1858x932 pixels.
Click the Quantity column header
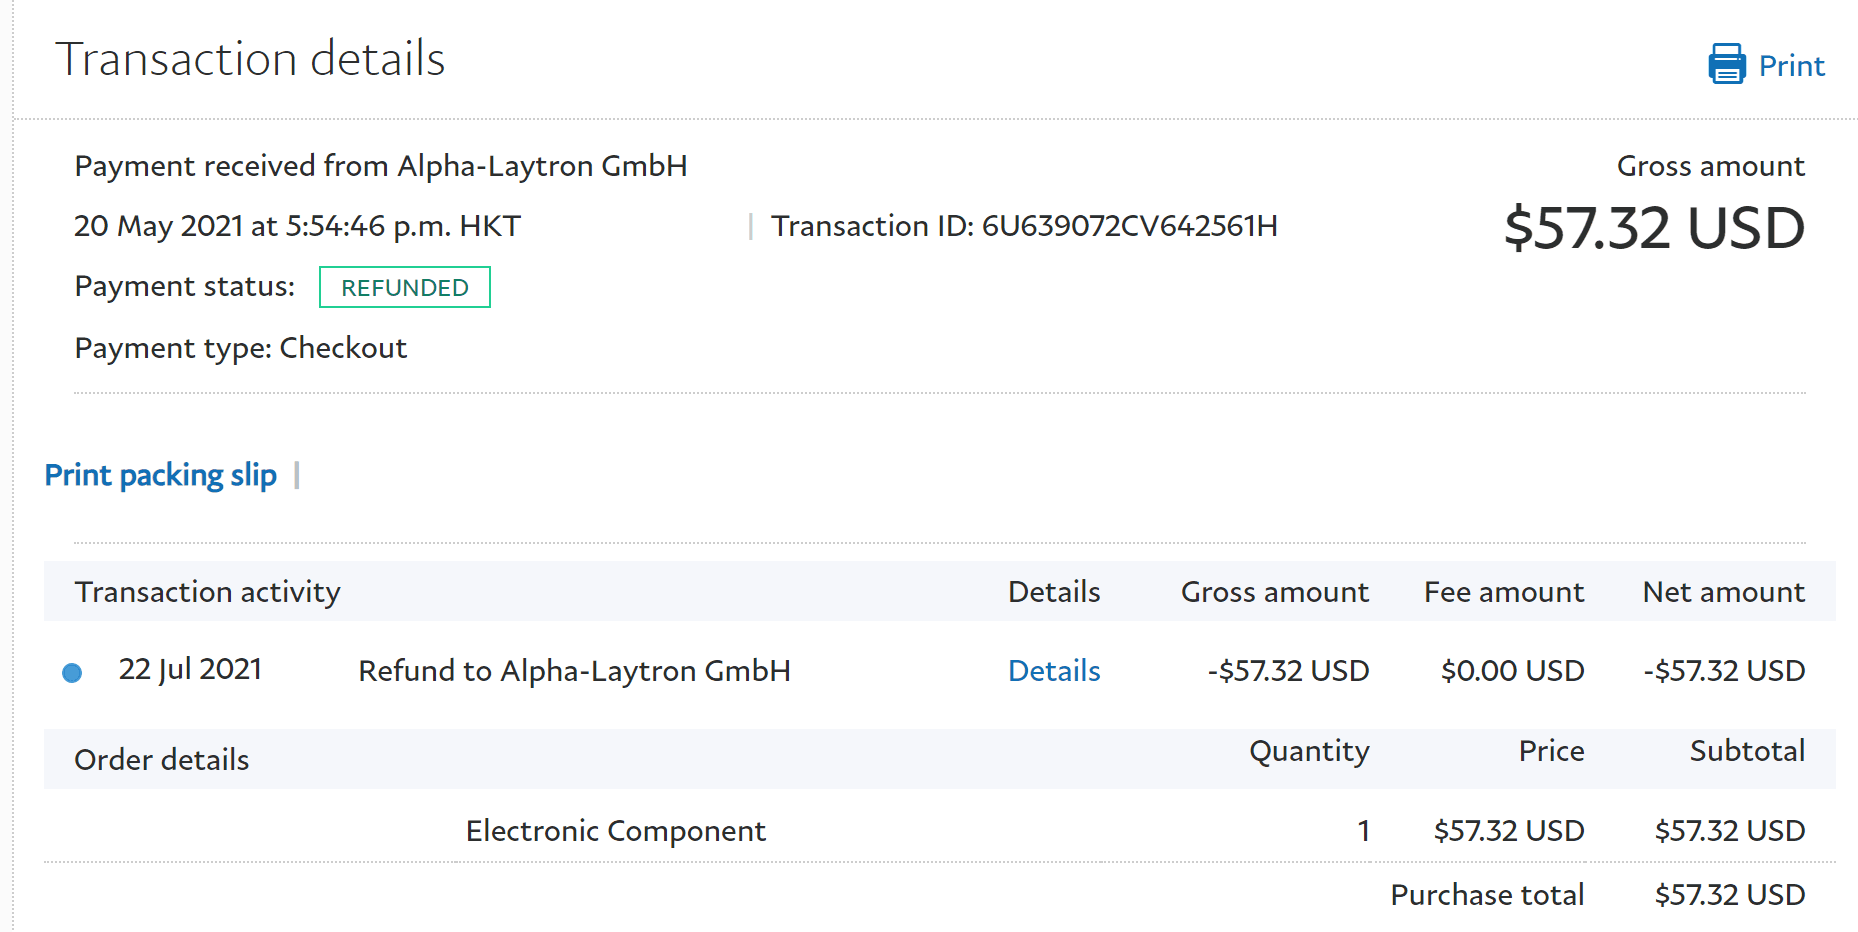[1309, 751]
